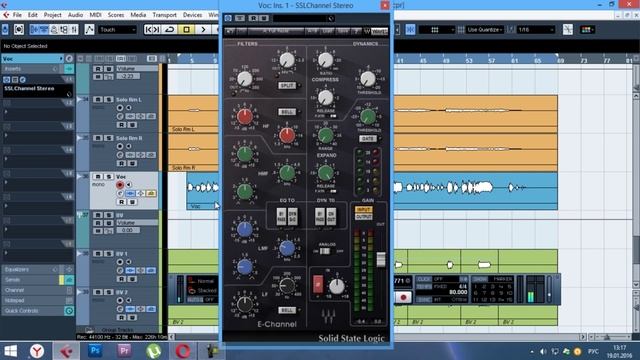Click the A/B compare button in Waves toolbar
This screenshot has width=640, height=360.
click(312, 31)
